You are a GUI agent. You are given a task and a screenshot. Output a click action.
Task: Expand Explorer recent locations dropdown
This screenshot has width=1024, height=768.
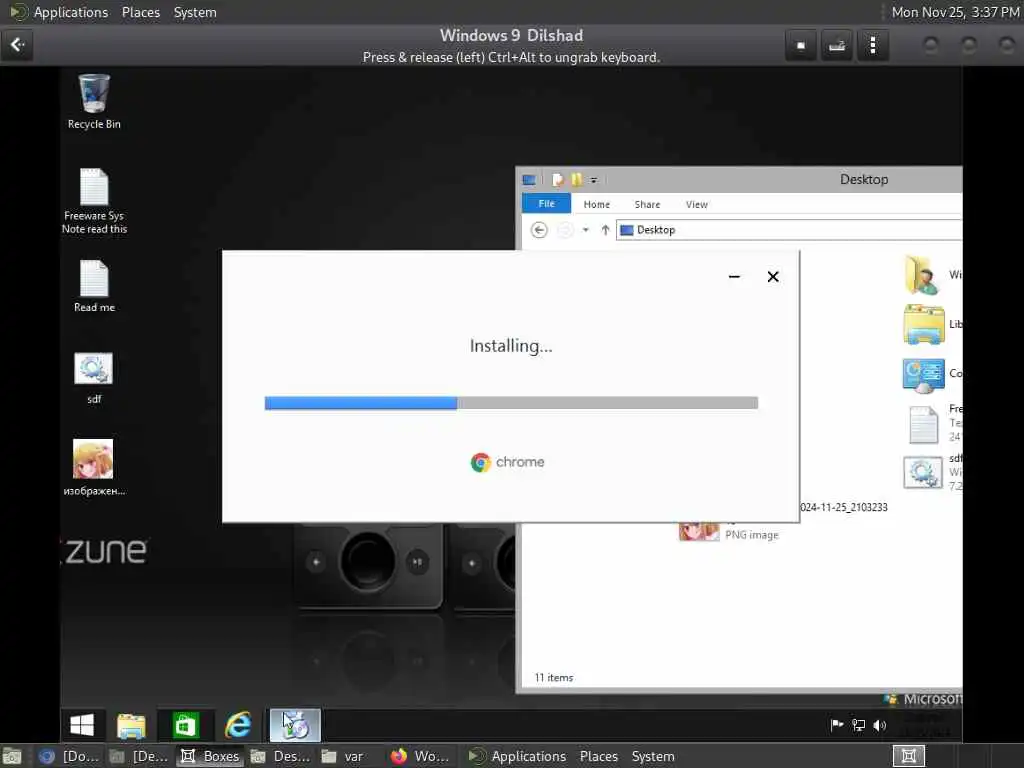586,230
